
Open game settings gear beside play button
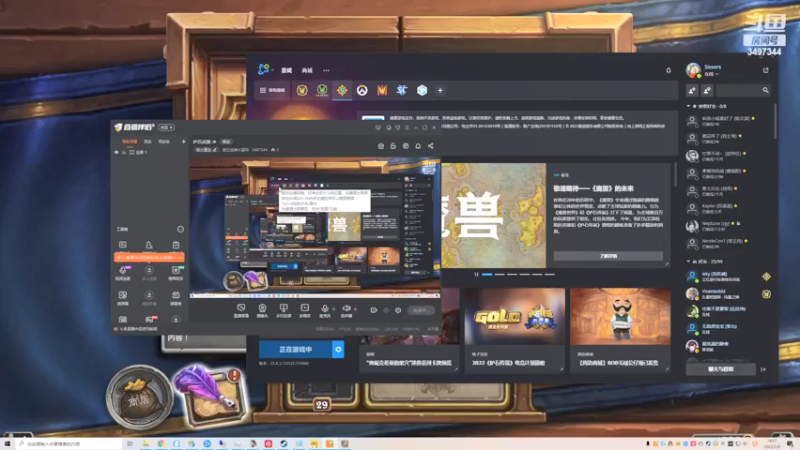(x=338, y=349)
